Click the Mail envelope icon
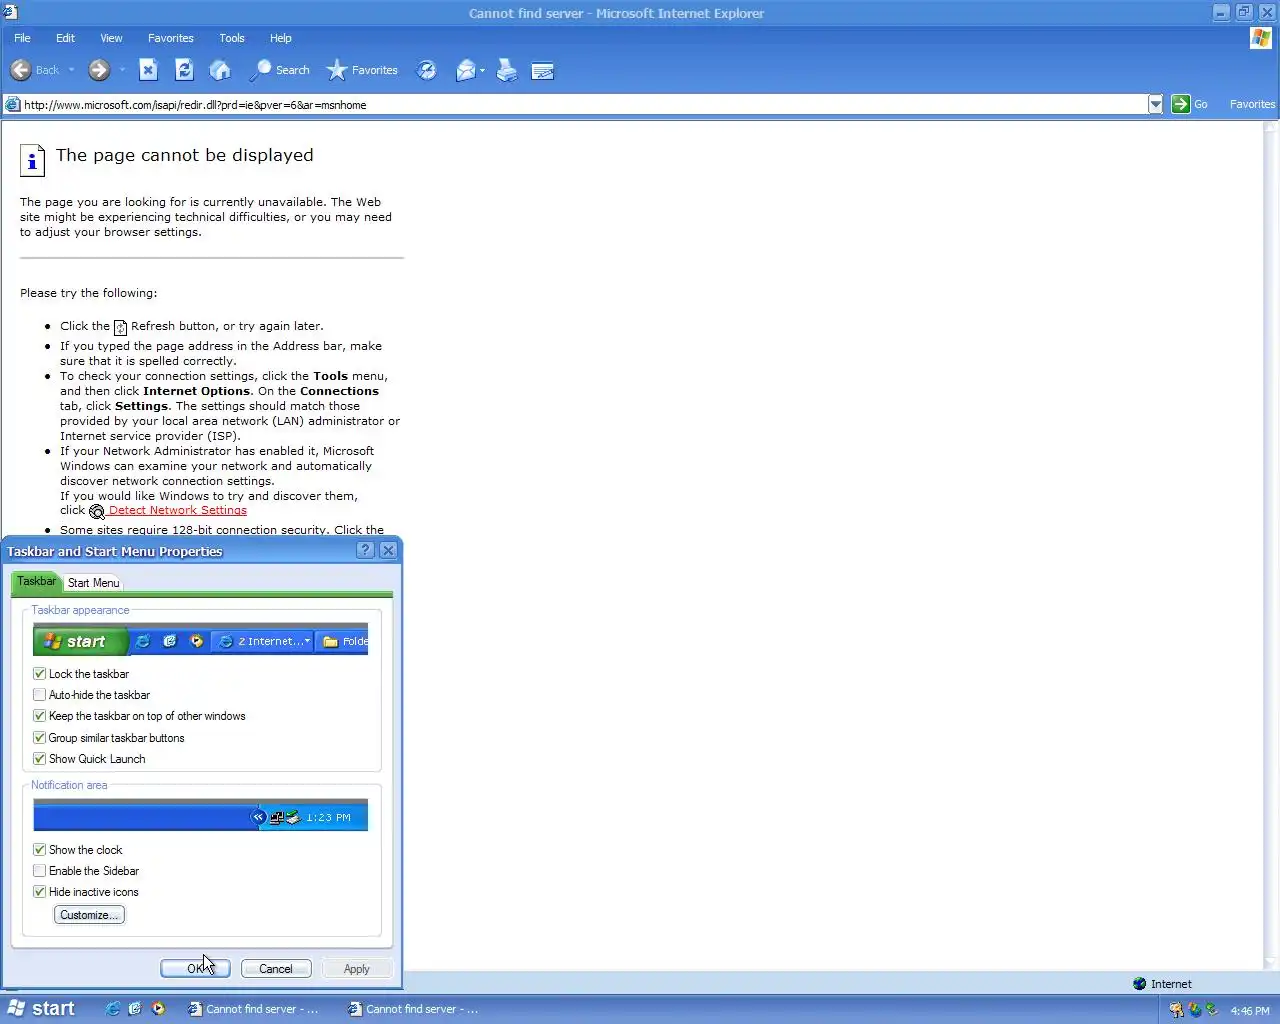 (x=465, y=70)
